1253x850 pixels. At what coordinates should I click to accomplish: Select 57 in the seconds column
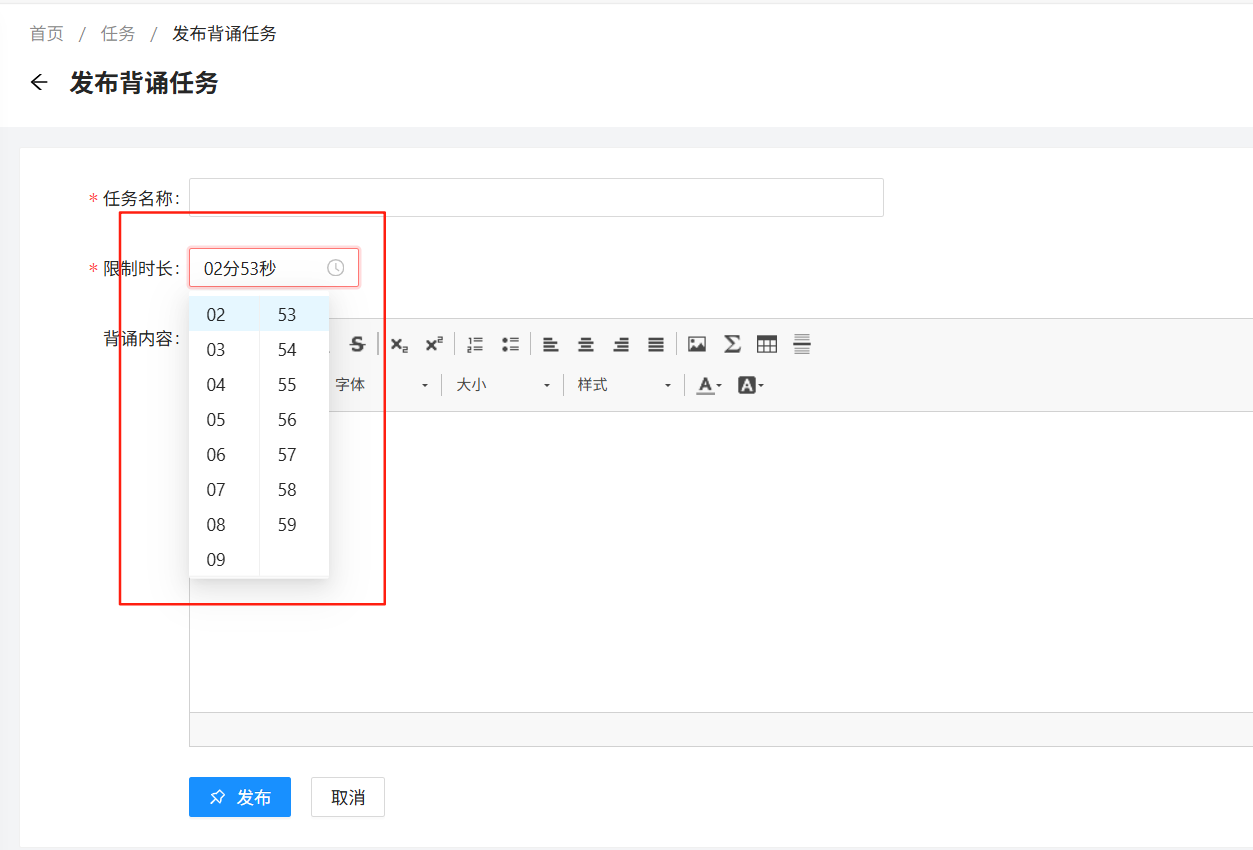(x=294, y=454)
